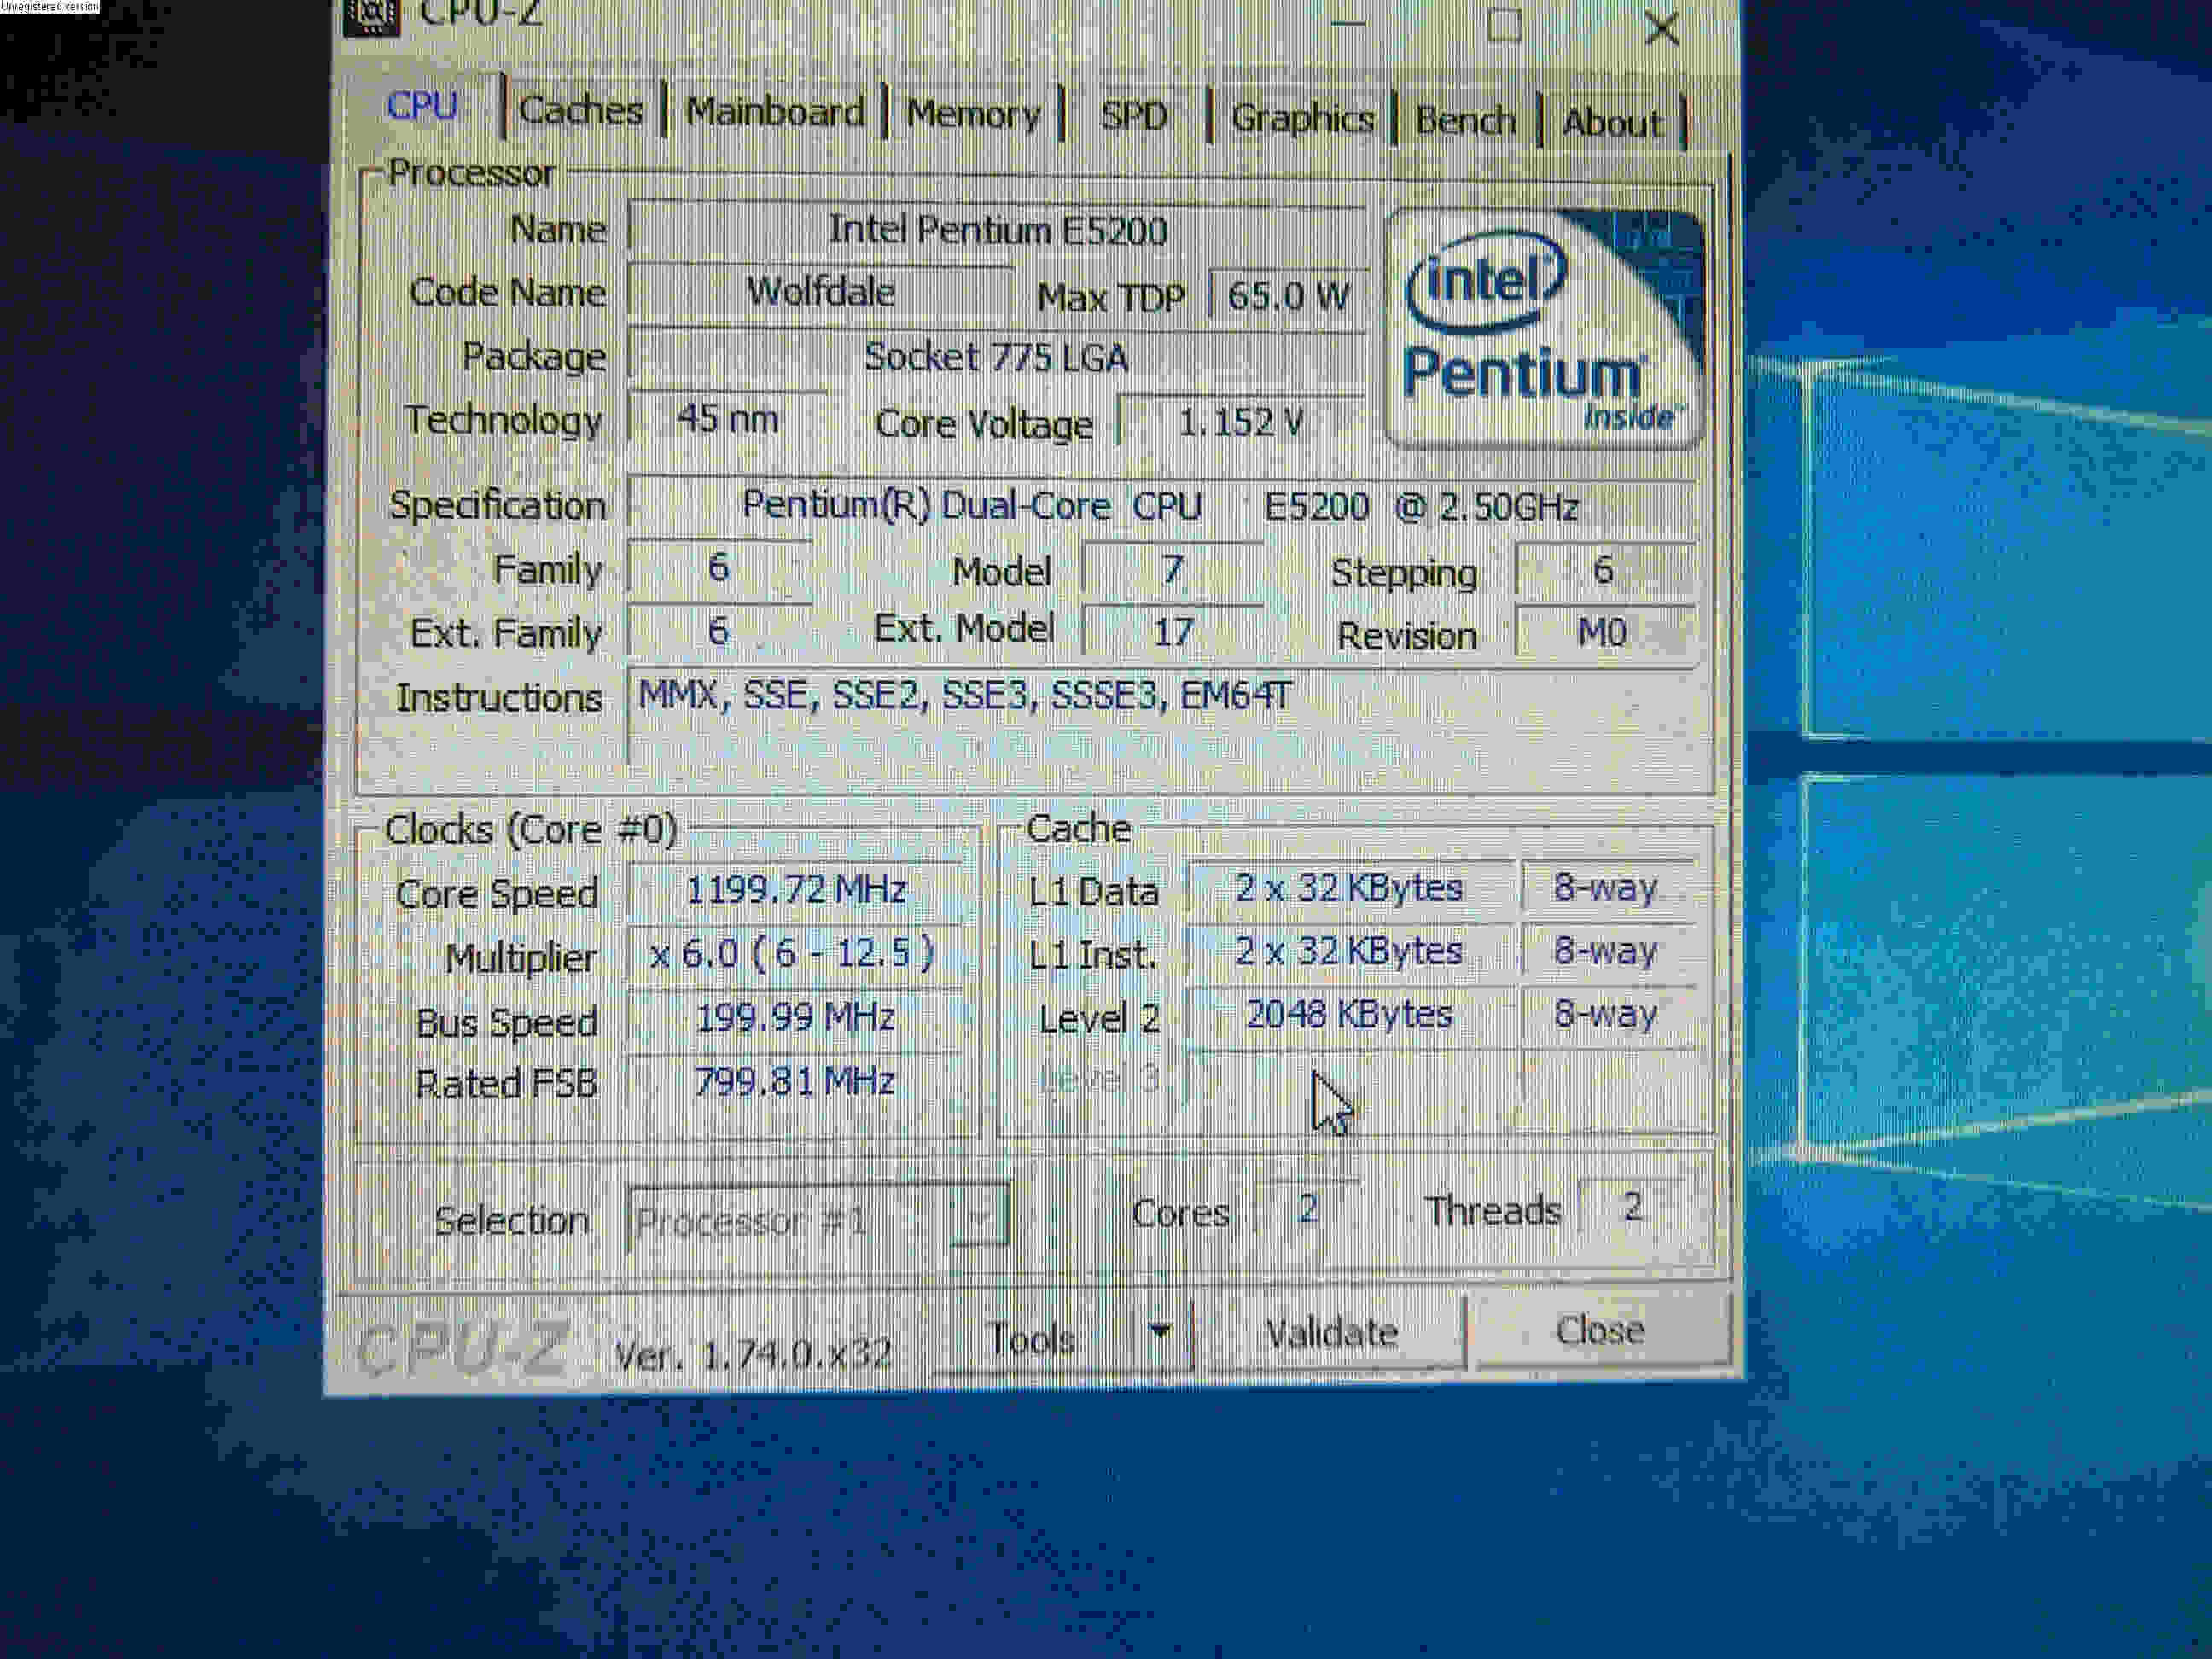2212x1659 pixels.
Task: Switch to the Bench tab
Action: 1465,120
